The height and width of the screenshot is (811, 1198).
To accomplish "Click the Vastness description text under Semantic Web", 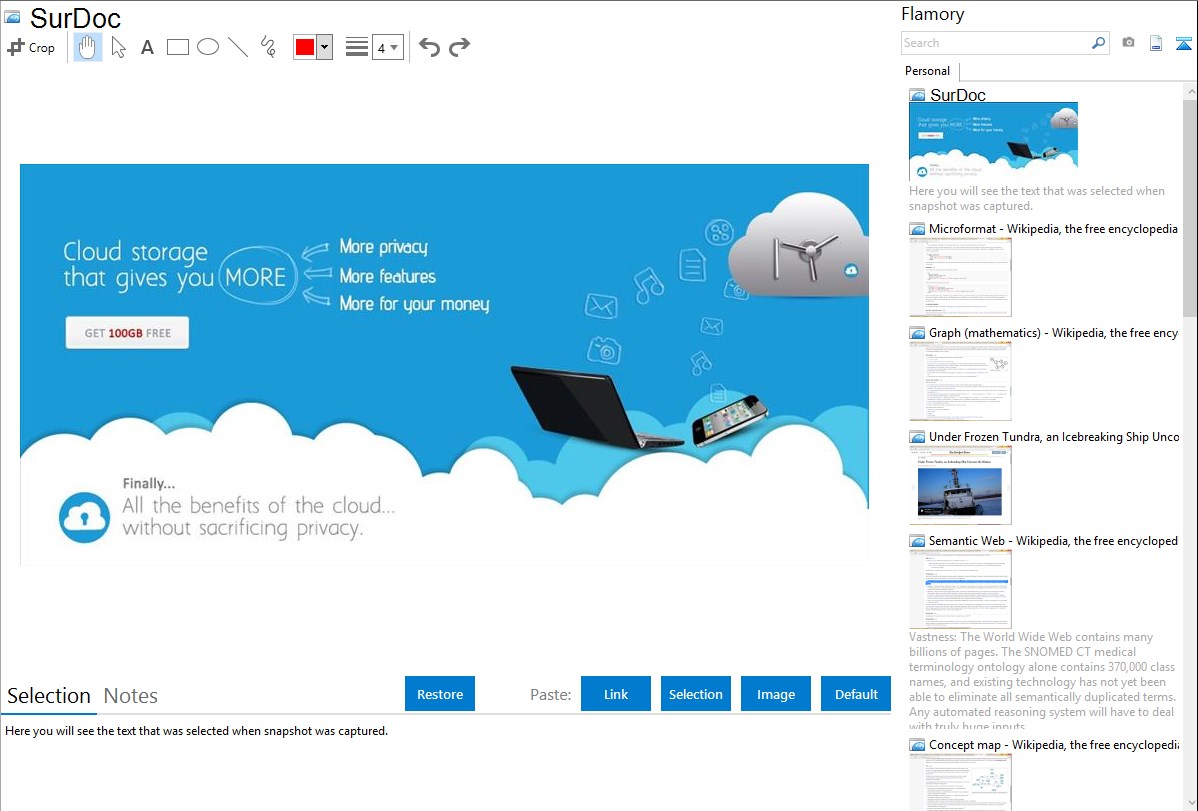I will click(1042, 681).
